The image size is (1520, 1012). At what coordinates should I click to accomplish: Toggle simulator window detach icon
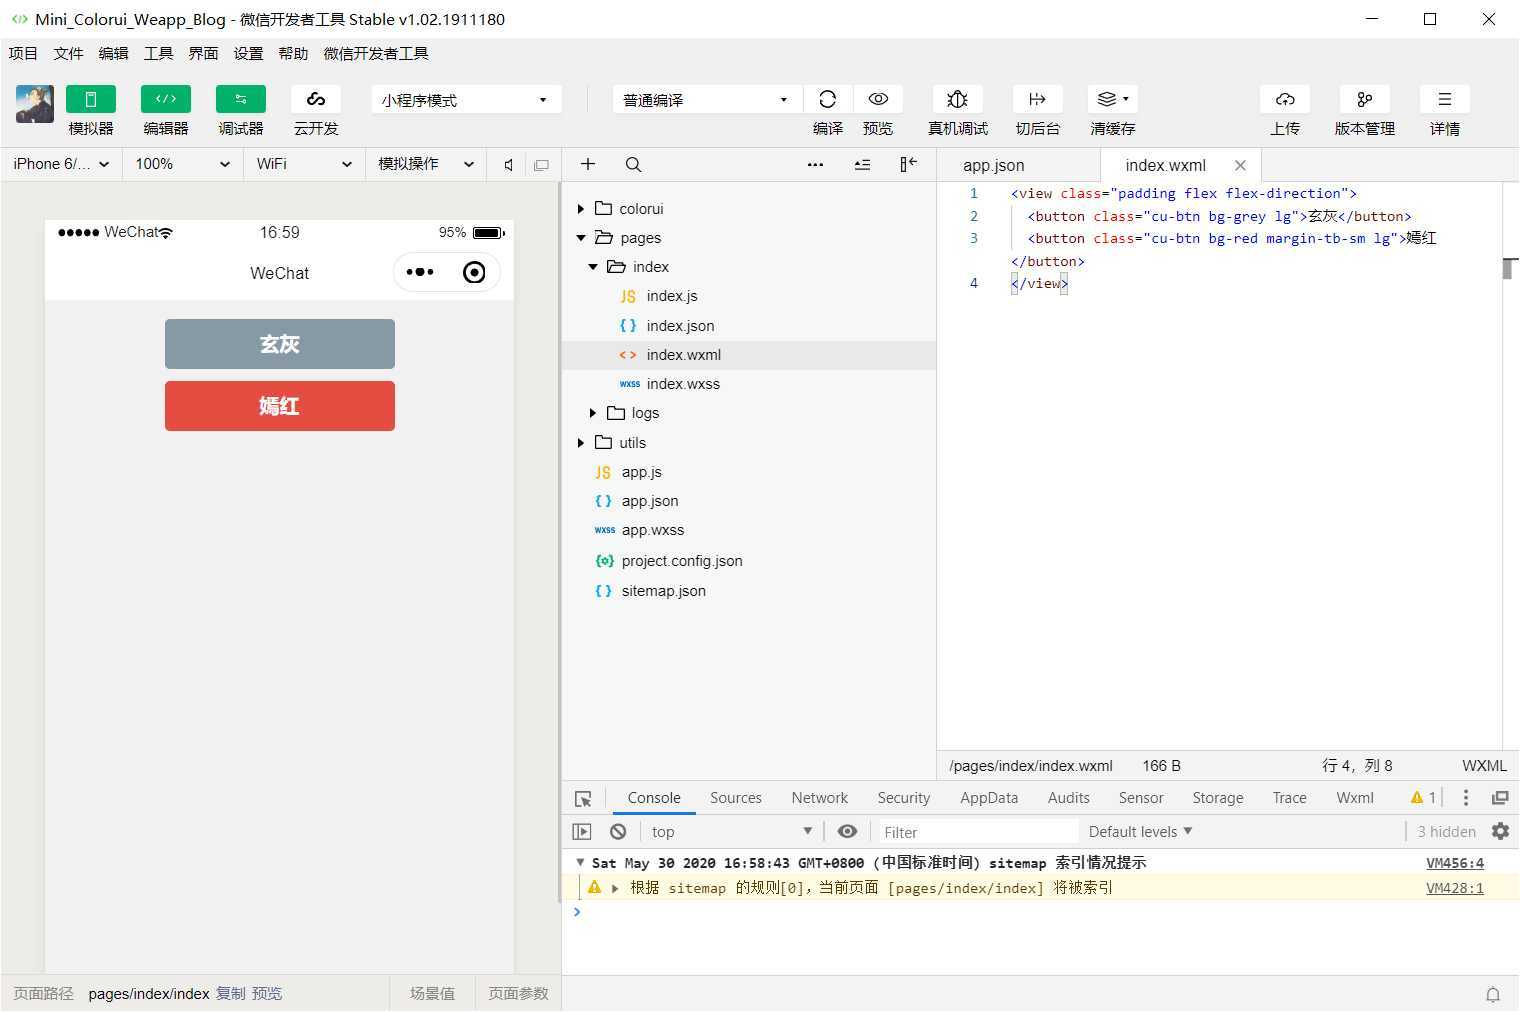coord(541,165)
